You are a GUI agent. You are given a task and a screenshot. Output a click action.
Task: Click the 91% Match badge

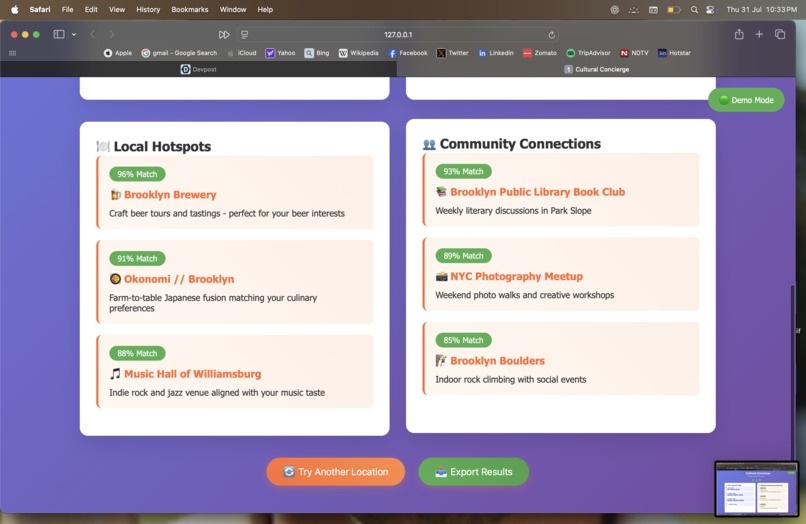tap(137, 258)
